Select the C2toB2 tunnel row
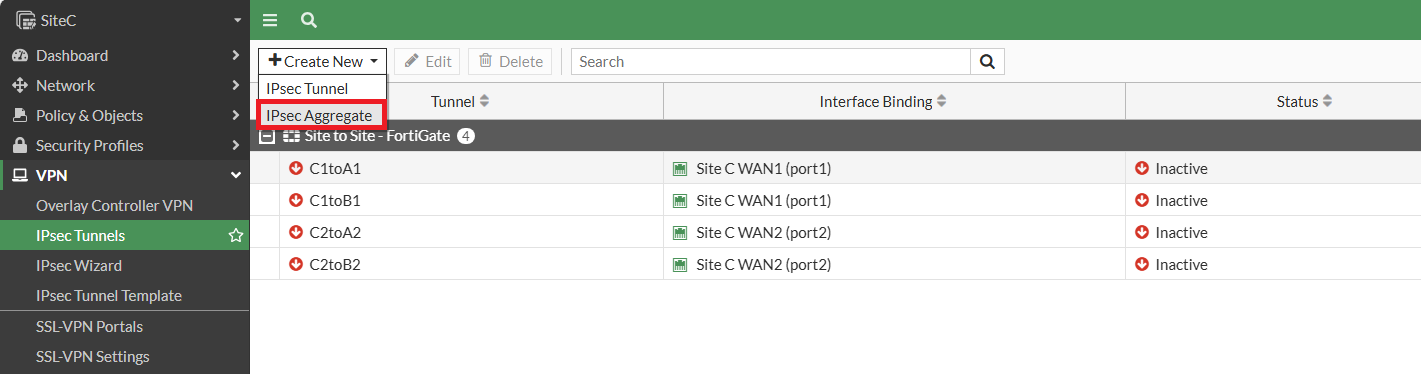Screen dimensions: 1421x374 pyautogui.click(x=835, y=264)
